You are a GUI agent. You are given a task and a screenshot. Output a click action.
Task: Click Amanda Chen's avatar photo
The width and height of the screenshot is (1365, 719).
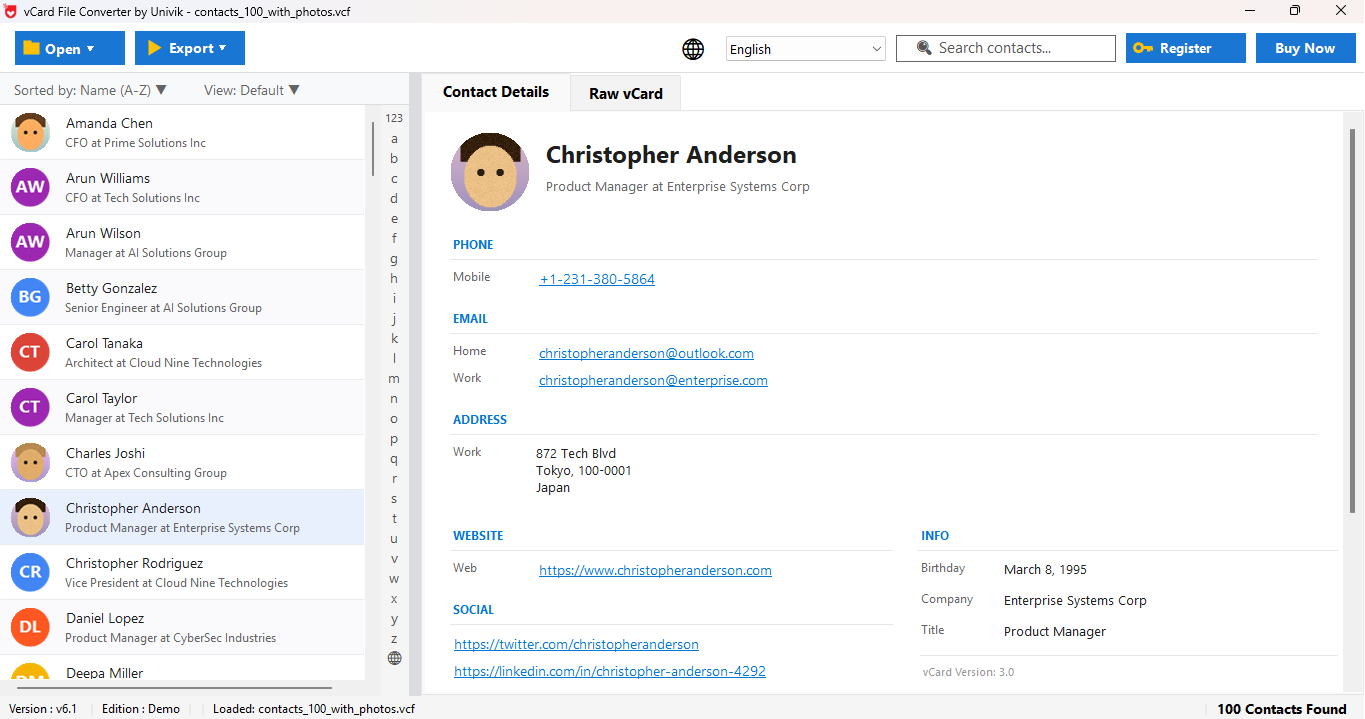tap(30, 132)
